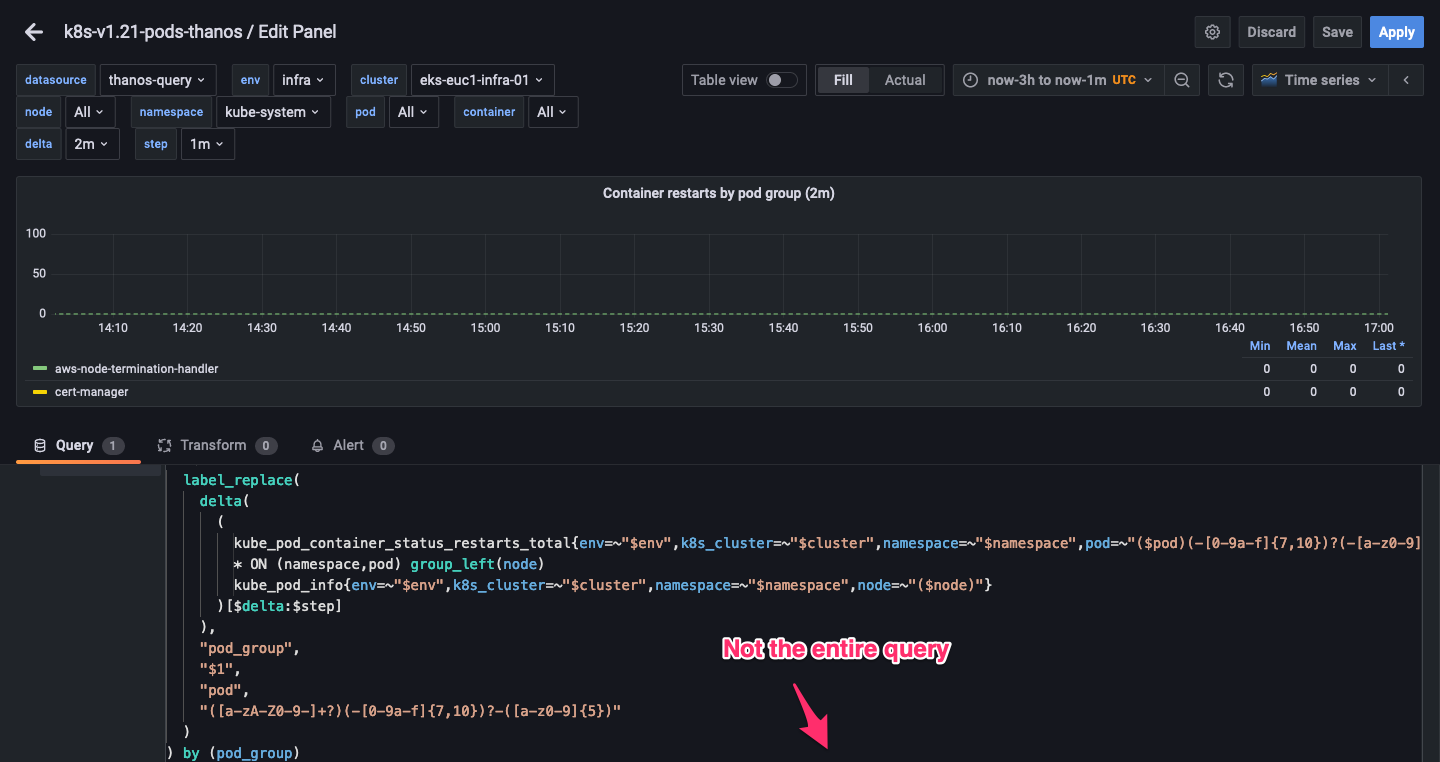
Task: Open the Transform tab
Action: (213, 445)
